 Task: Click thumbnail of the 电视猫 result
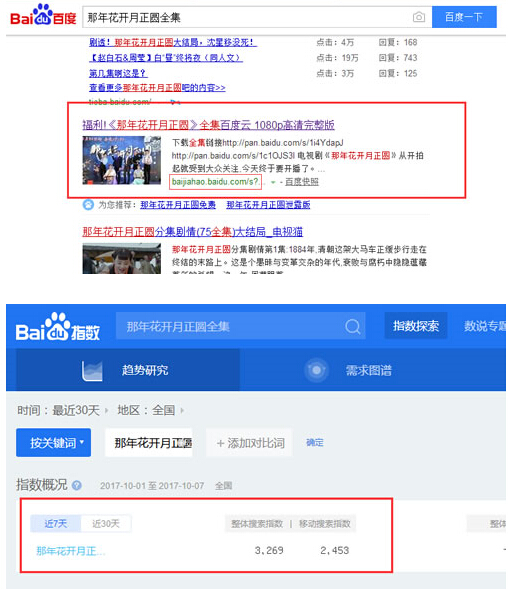[122, 259]
